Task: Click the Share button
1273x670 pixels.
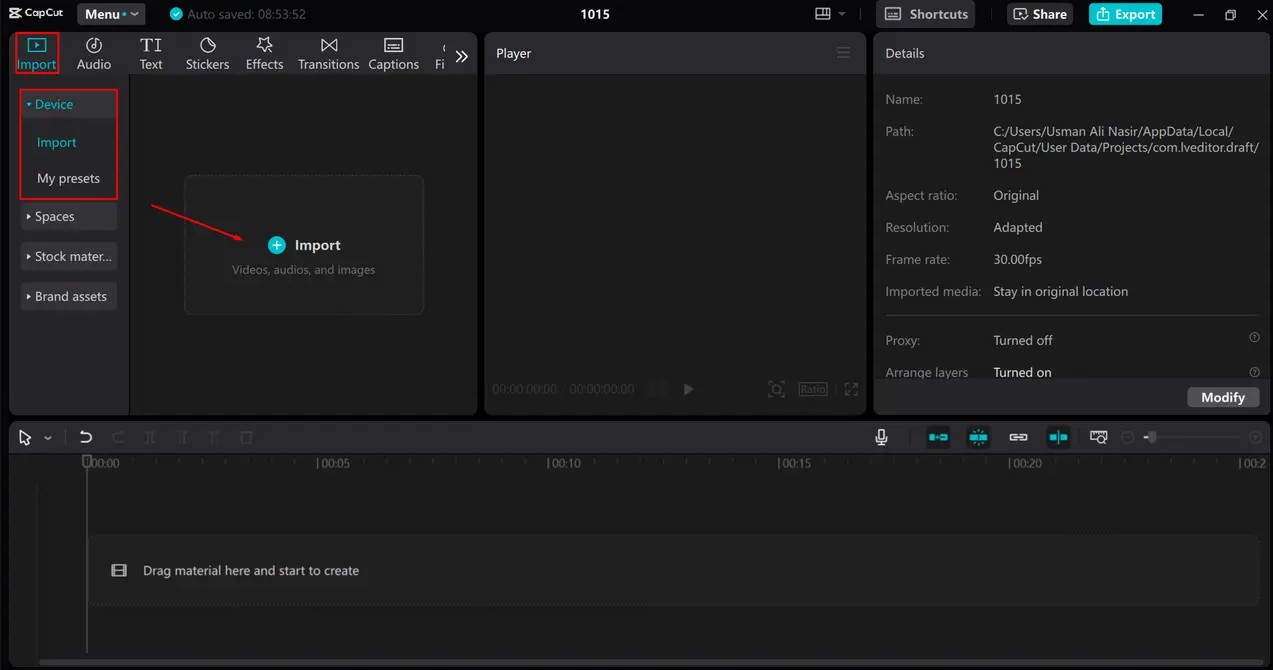Action: pyautogui.click(x=1040, y=14)
